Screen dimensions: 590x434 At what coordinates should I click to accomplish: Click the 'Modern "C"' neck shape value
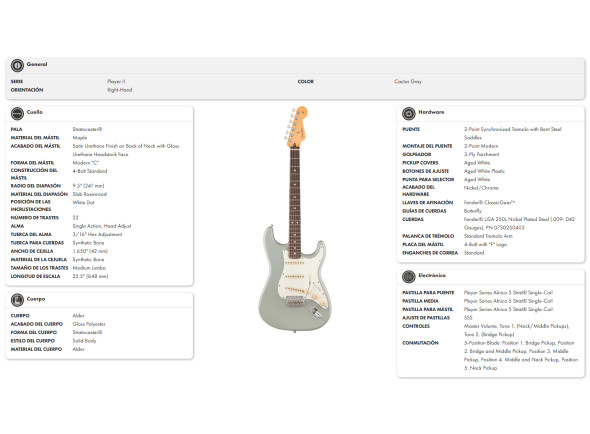point(85,163)
